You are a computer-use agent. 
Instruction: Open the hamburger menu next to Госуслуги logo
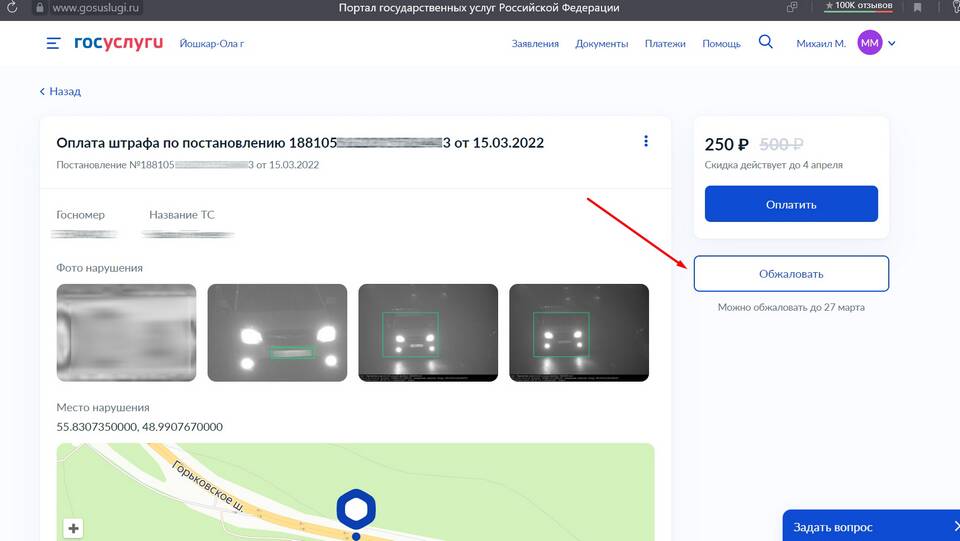point(53,43)
